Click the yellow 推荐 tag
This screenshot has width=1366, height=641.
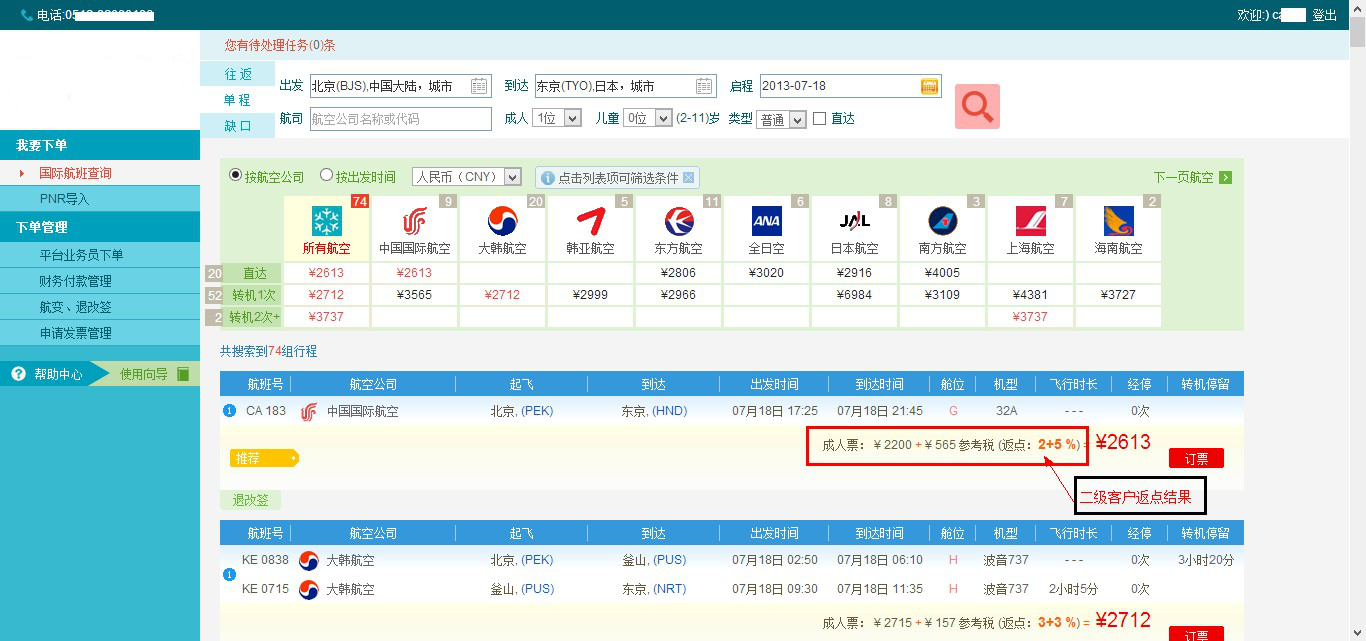(x=264, y=458)
